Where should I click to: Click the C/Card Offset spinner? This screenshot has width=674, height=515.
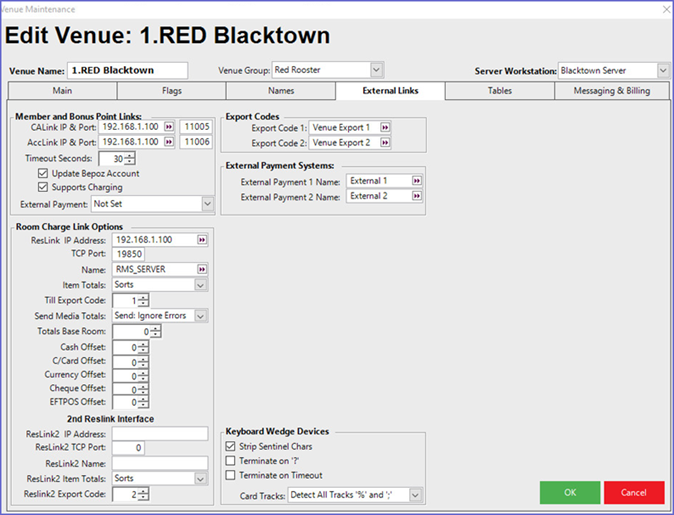[144, 362]
